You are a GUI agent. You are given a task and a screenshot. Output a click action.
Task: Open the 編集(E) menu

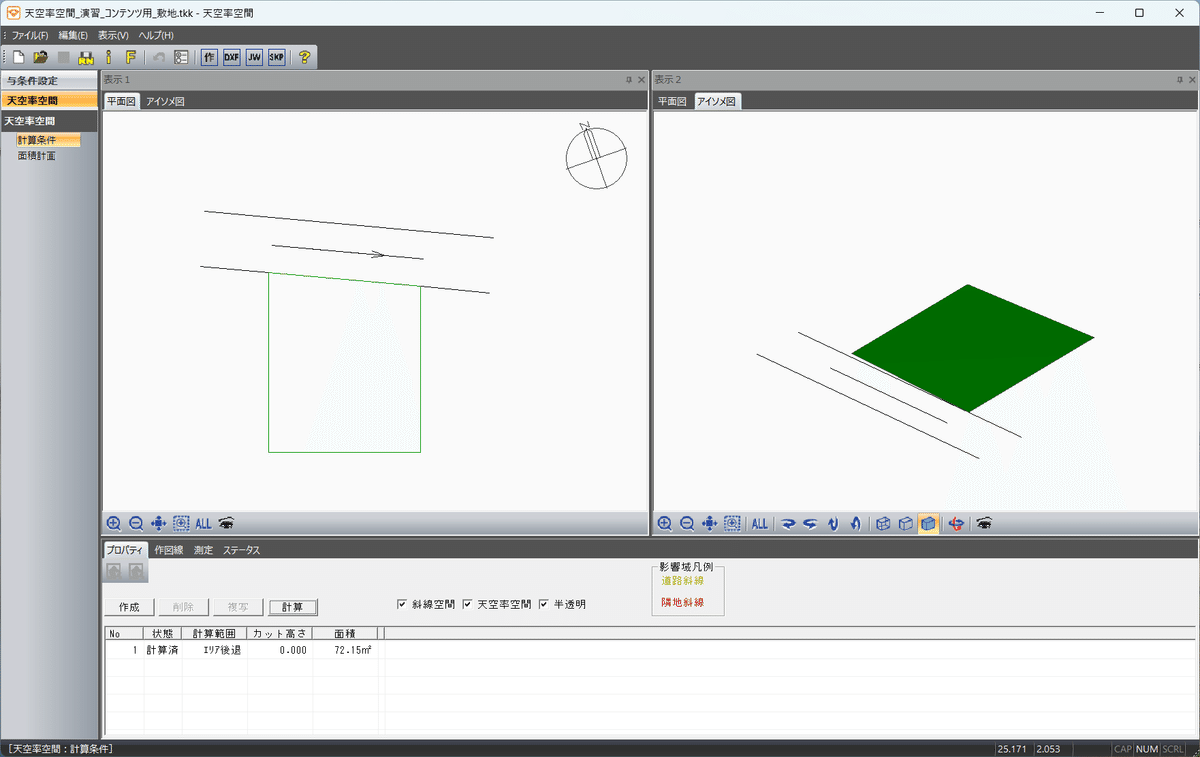coord(73,35)
